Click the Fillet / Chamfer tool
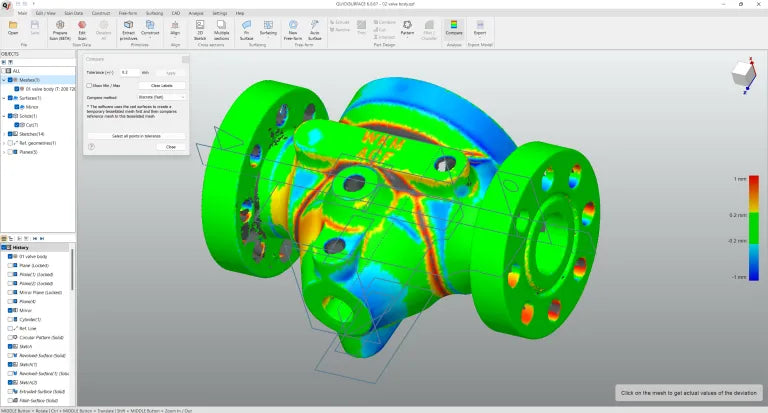768x413 pixels. [429, 29]
